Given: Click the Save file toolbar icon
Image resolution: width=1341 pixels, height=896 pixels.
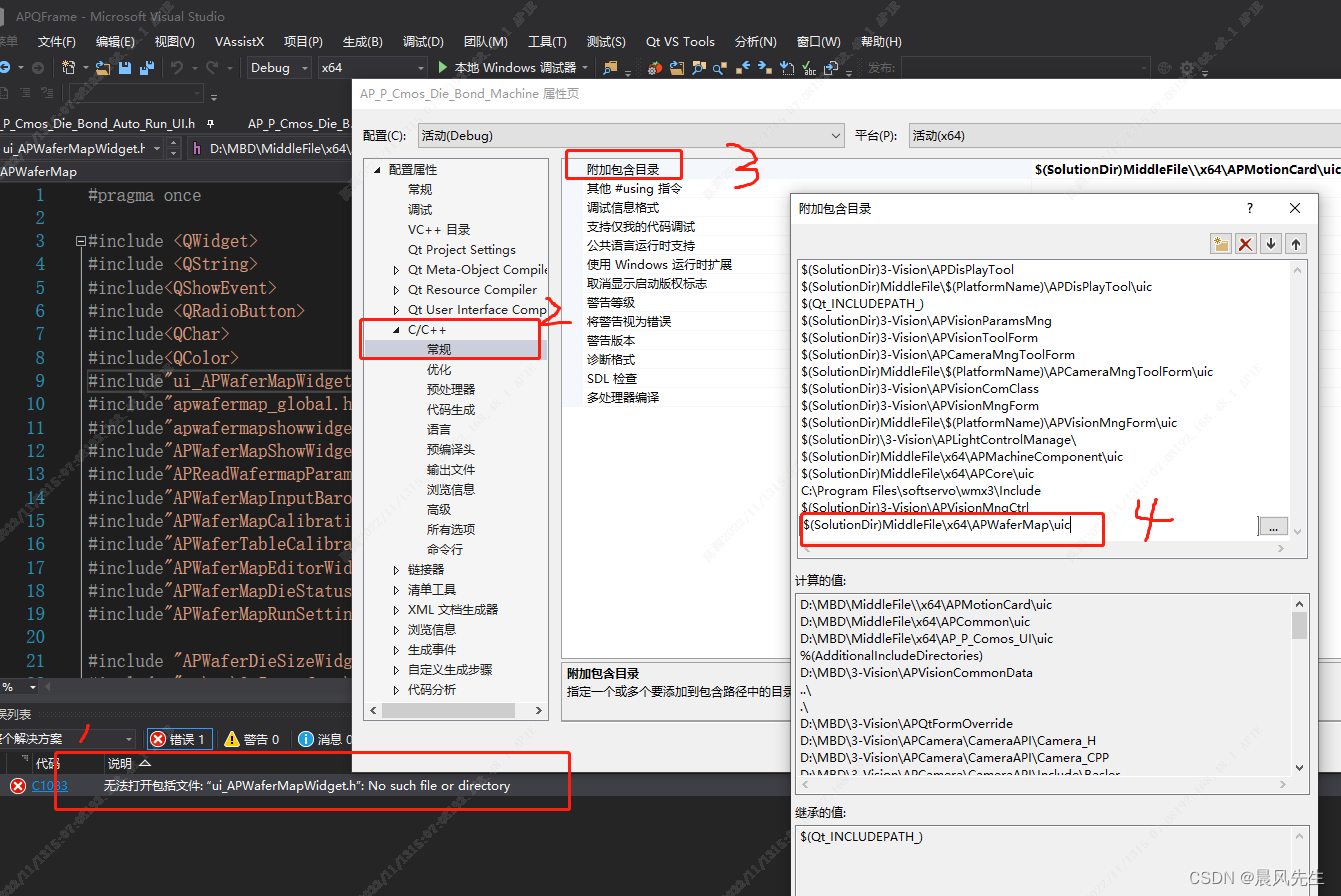Looking at the screenshot, I should [x=125, y=68].
